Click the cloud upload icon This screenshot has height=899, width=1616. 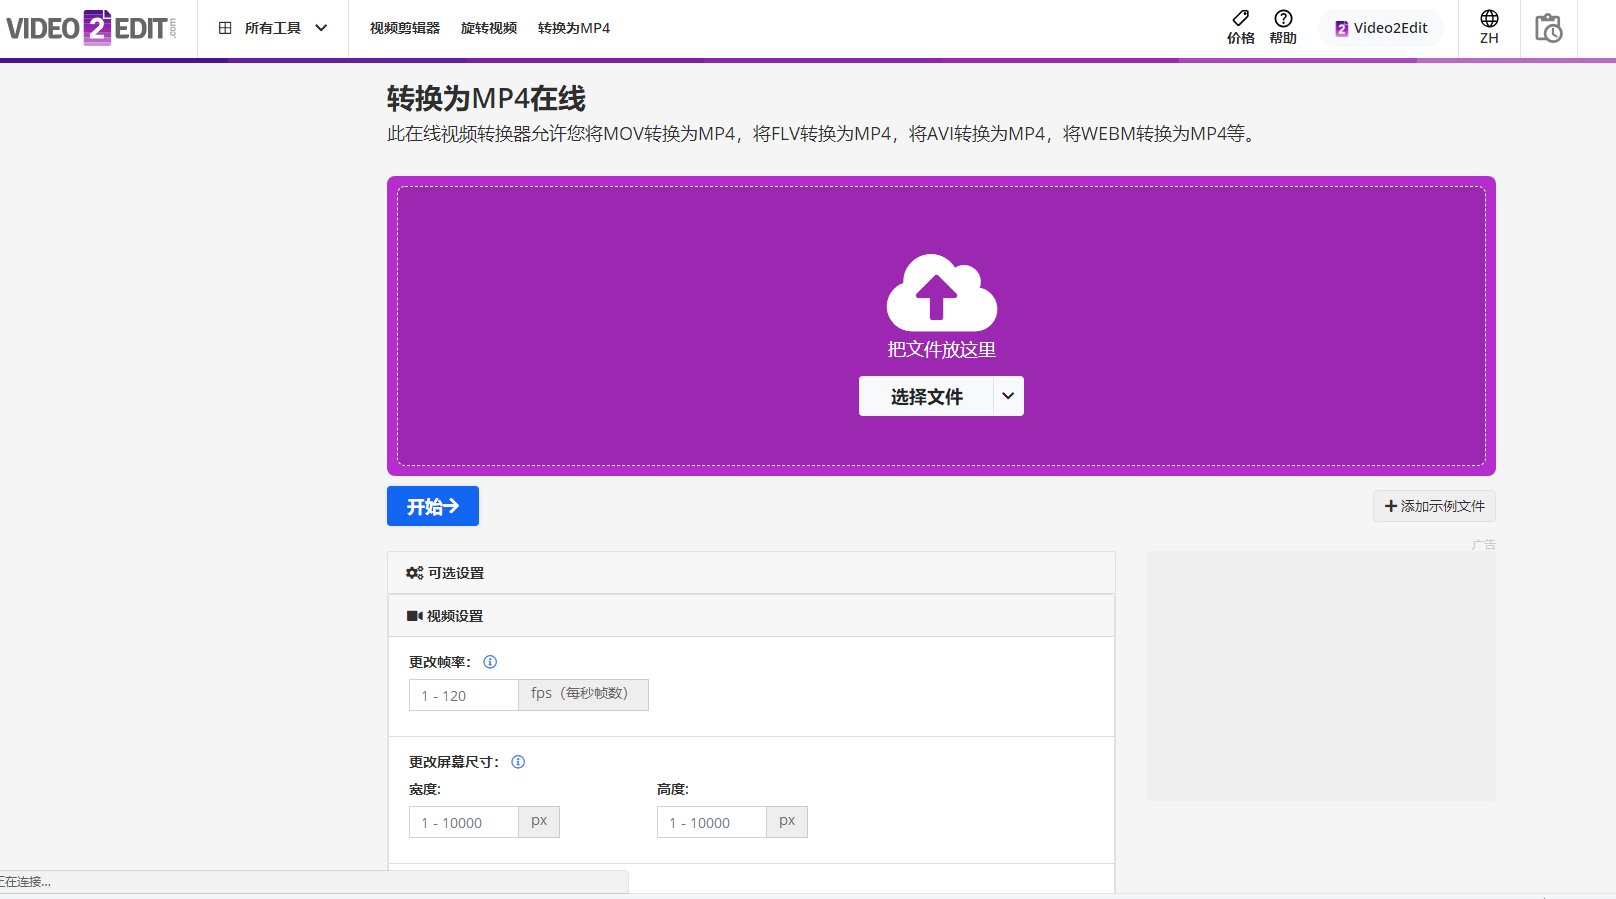click(941, 292)
